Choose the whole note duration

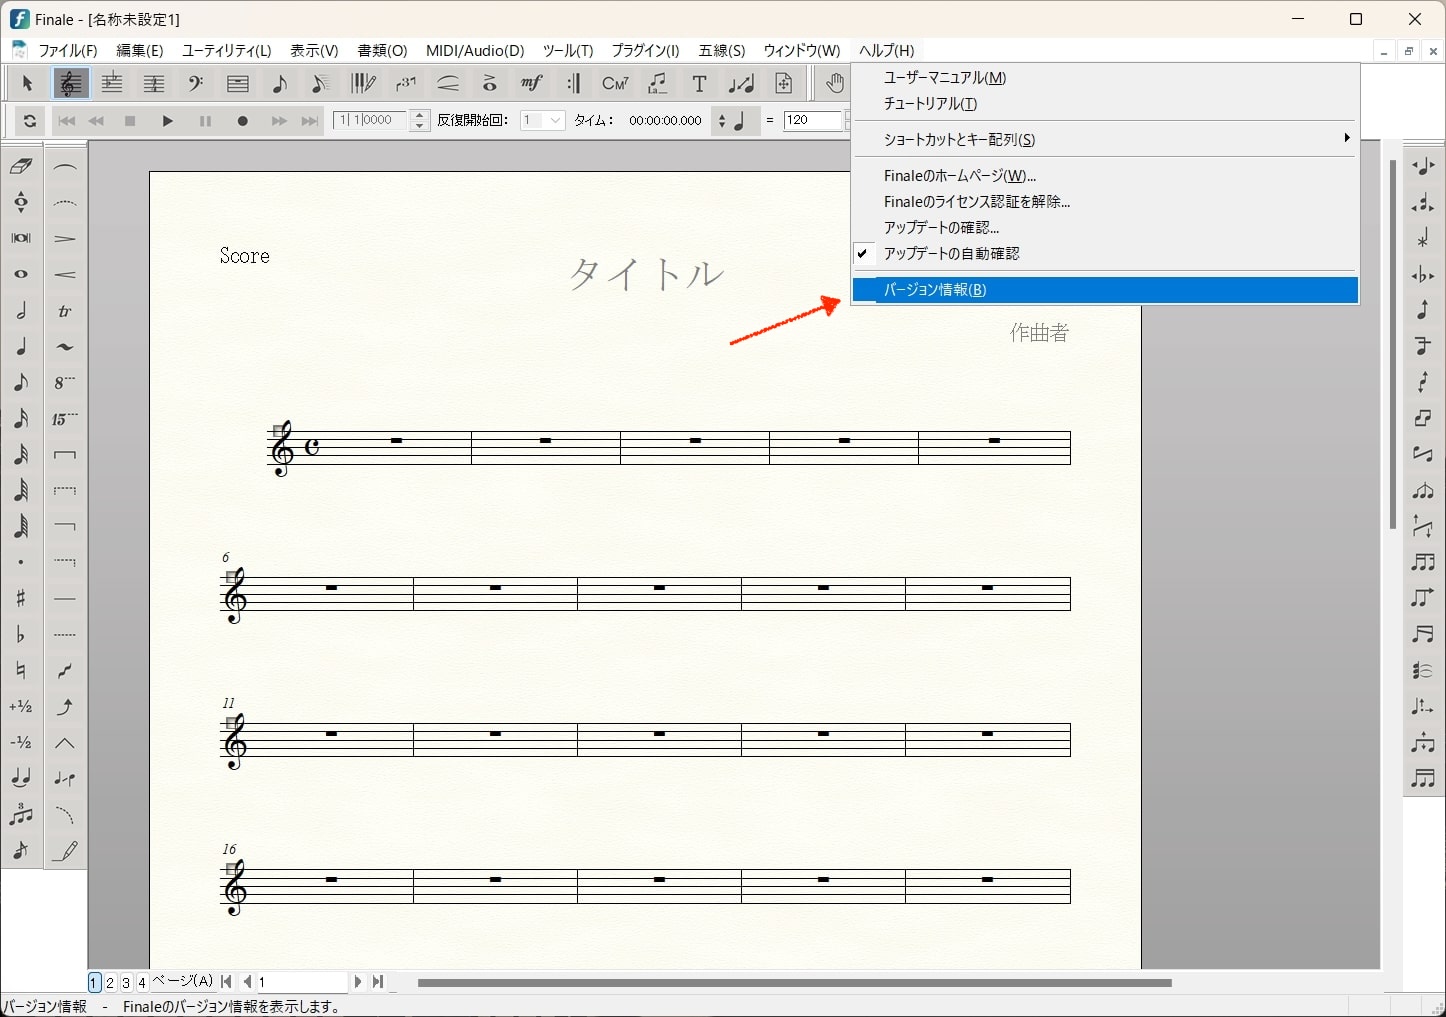tap(21, 274)
